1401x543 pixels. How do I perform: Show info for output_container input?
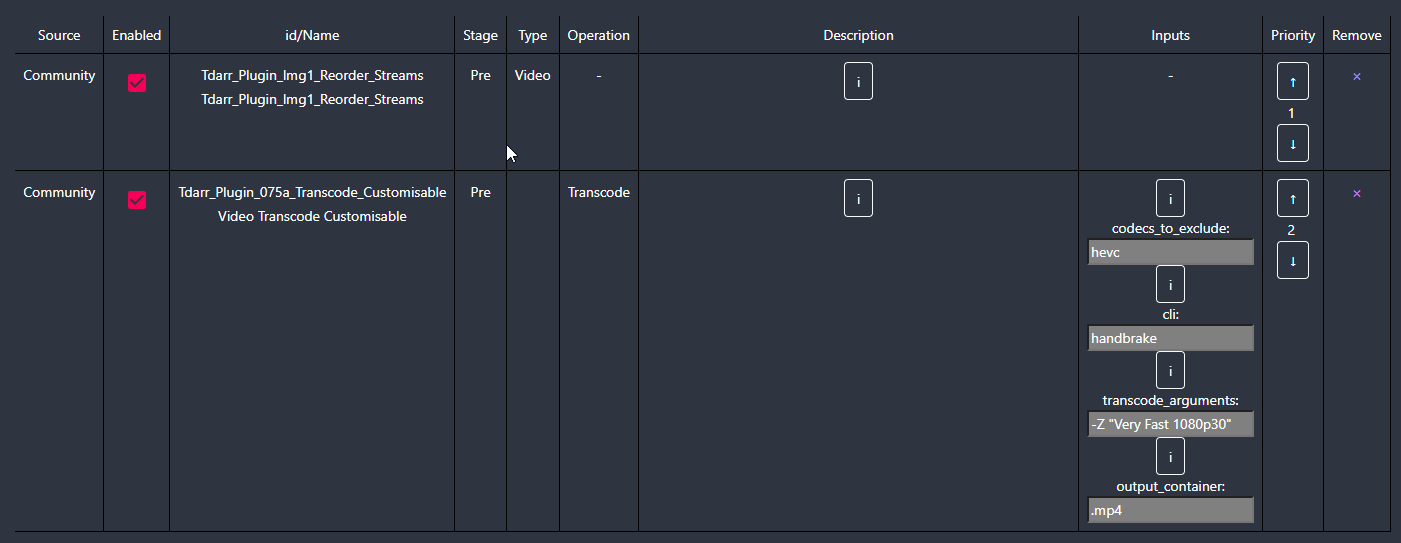click(1170, 457)
